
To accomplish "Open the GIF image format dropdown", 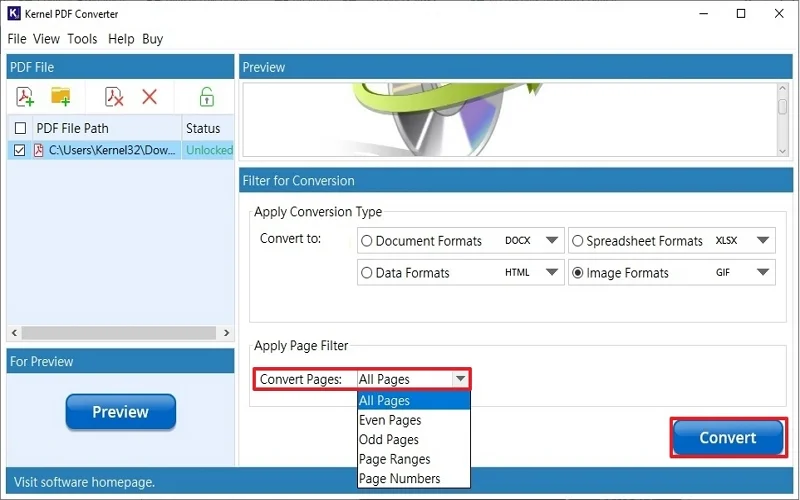I will (x=763, y=272).
